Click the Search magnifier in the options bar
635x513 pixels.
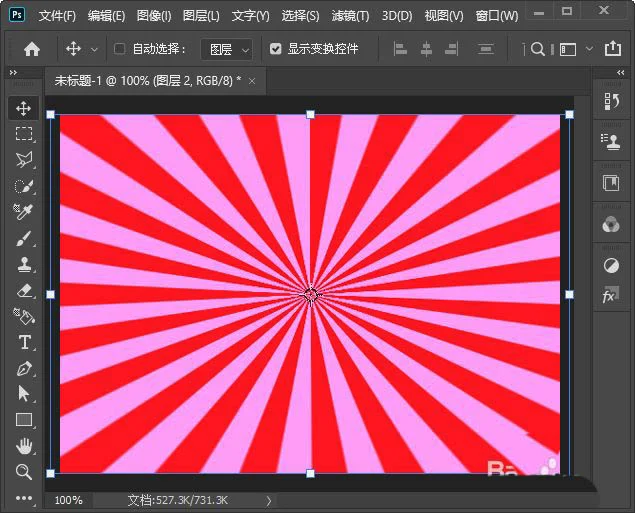pyautogui.click(x=537, y=49)
